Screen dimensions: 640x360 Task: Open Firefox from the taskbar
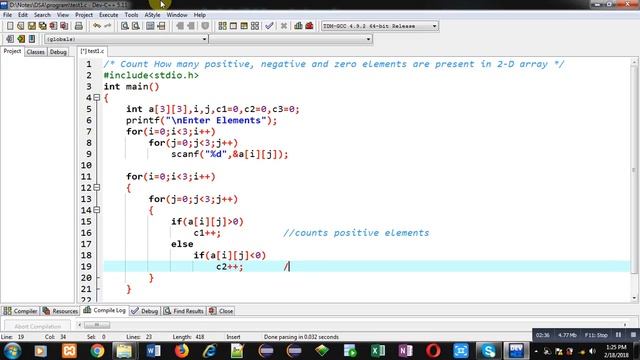[182, 351]
